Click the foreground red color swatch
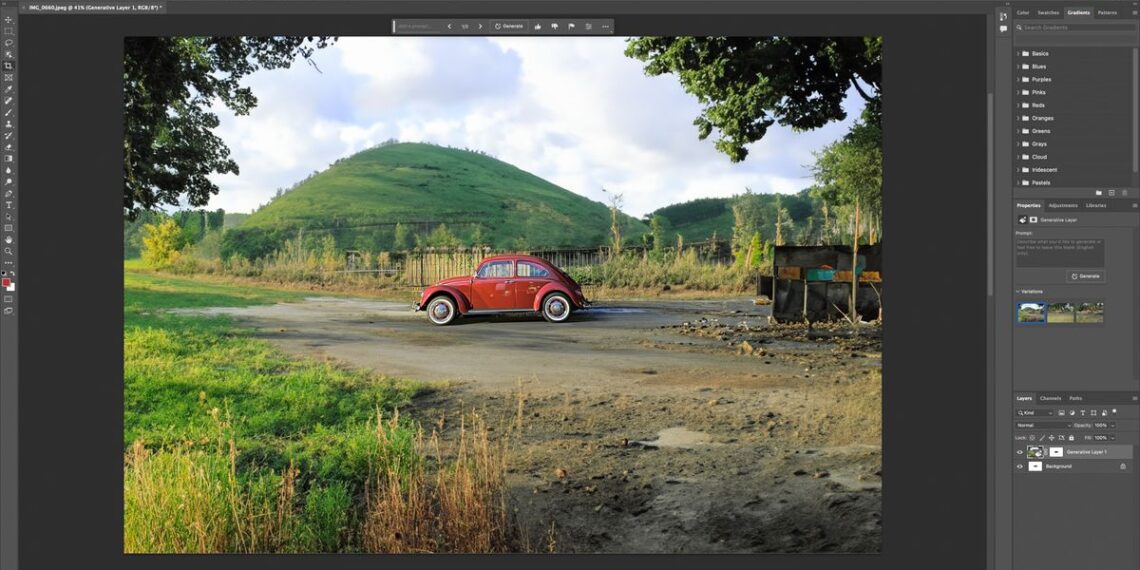 pos(7,283)
